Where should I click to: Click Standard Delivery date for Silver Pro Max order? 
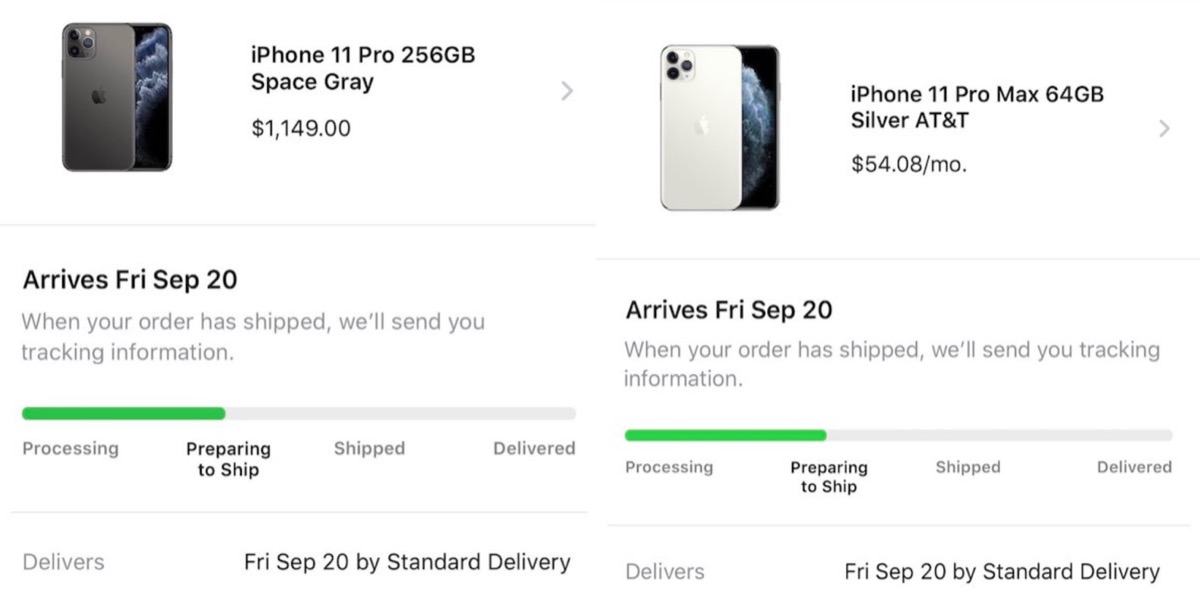pyautogui.click(x=1001, y=572)
